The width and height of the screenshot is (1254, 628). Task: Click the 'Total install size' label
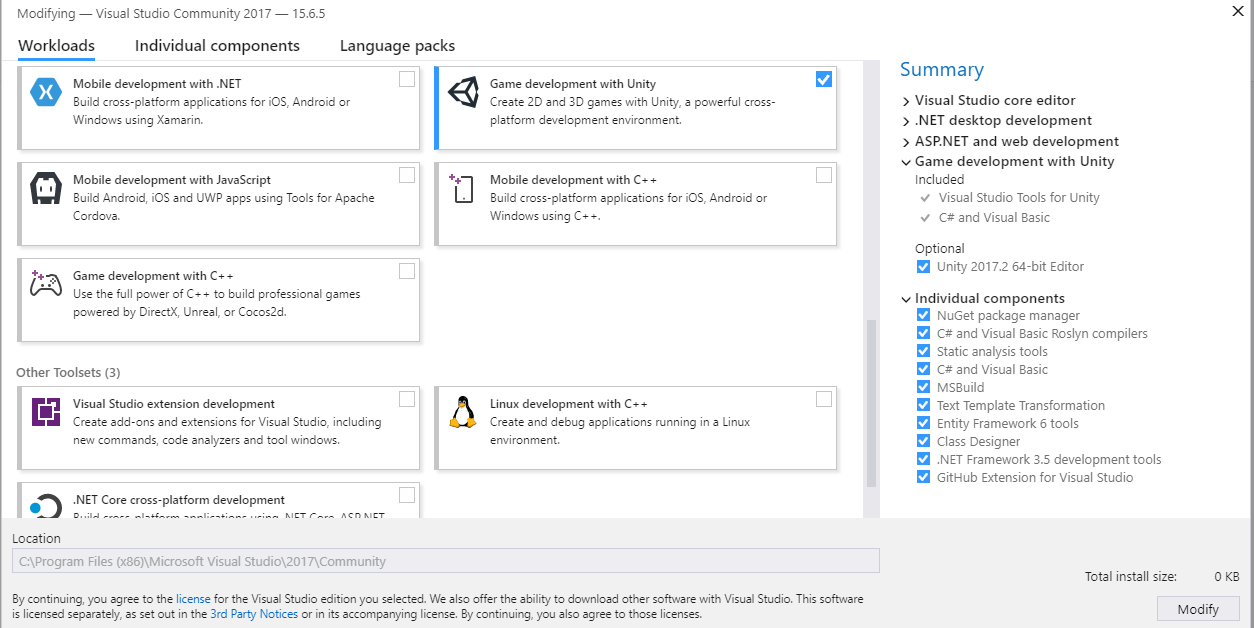pyautogui.click(x=1131, y=577)
